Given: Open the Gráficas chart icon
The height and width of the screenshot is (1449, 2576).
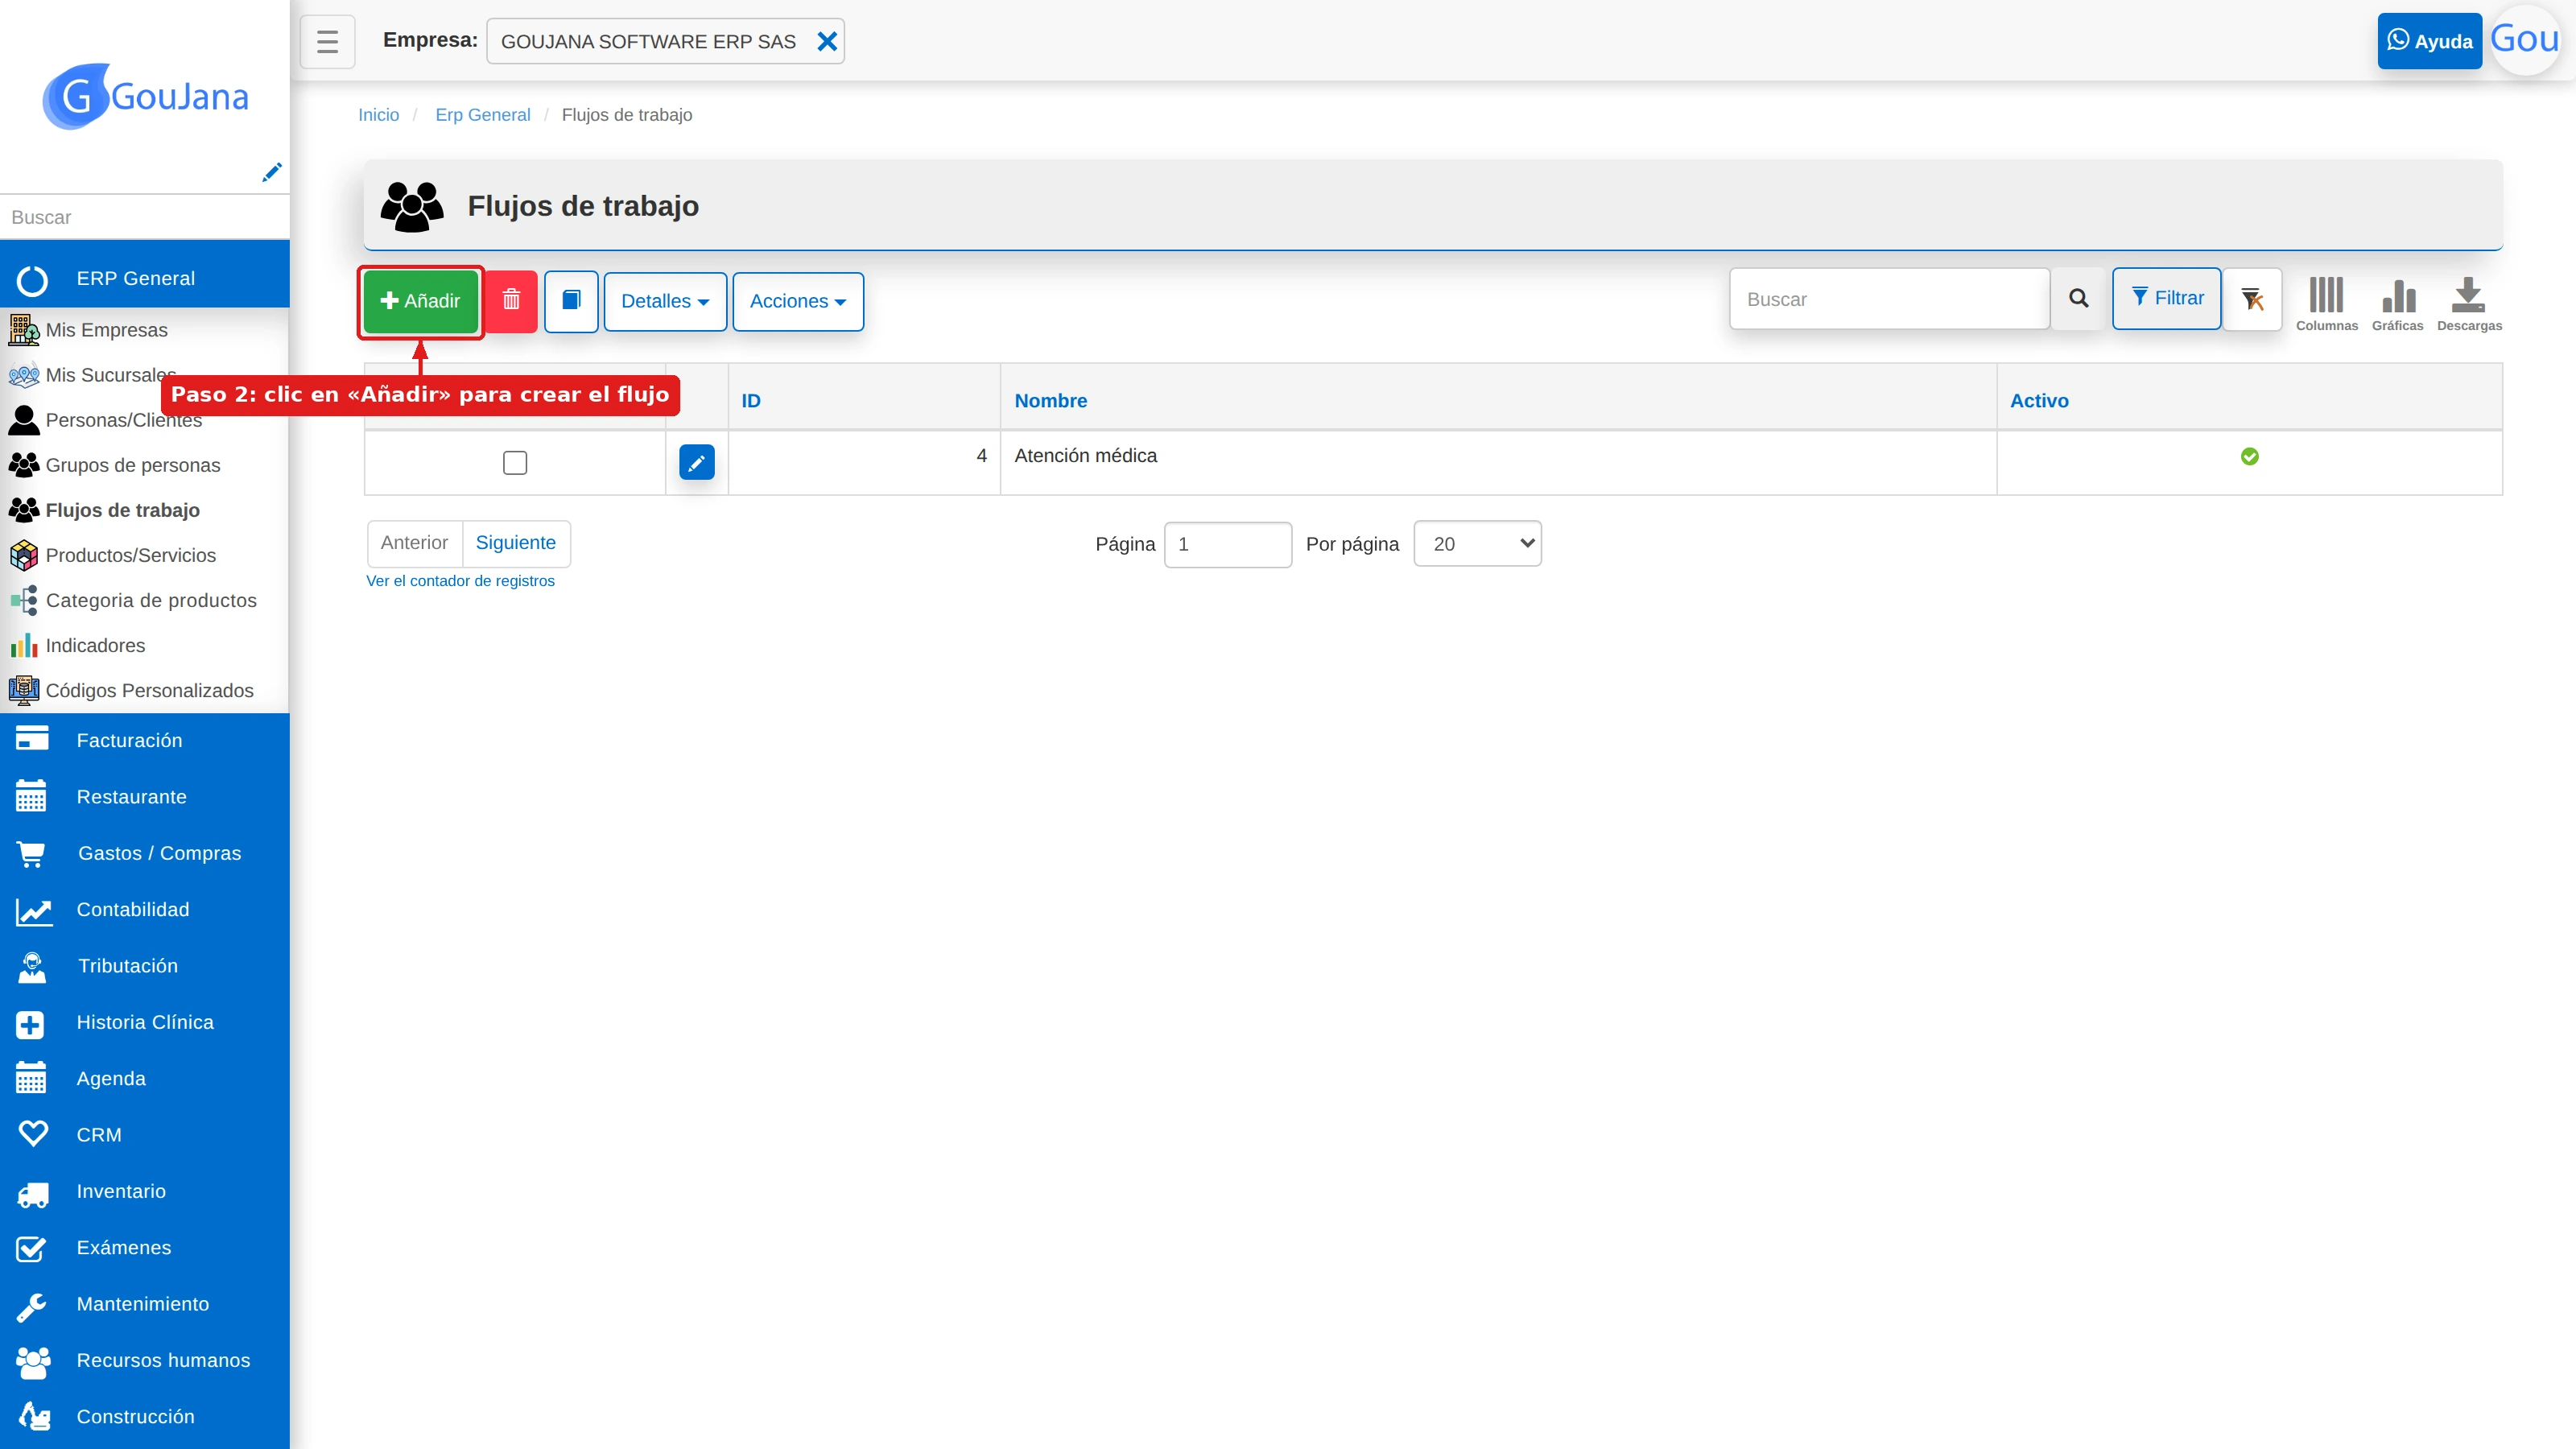Looking at the screenshot, I should point(2397,303).
